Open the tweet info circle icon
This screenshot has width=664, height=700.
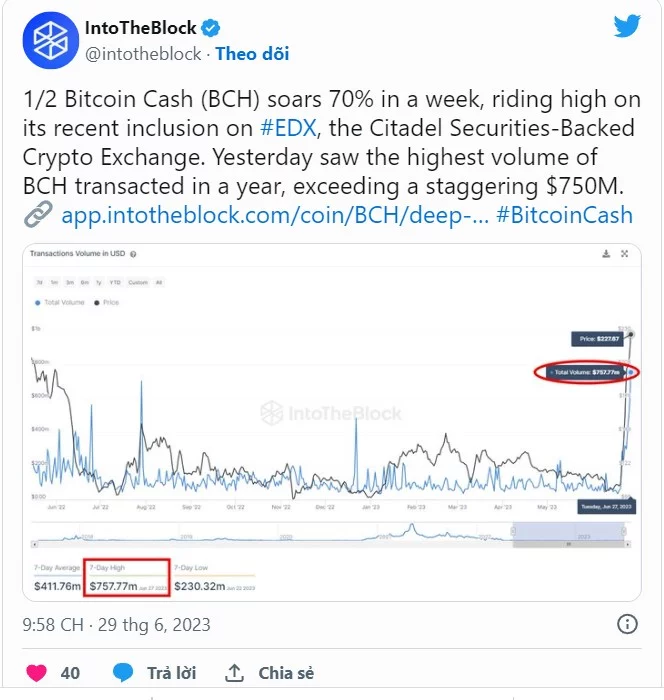coord(627,624)
